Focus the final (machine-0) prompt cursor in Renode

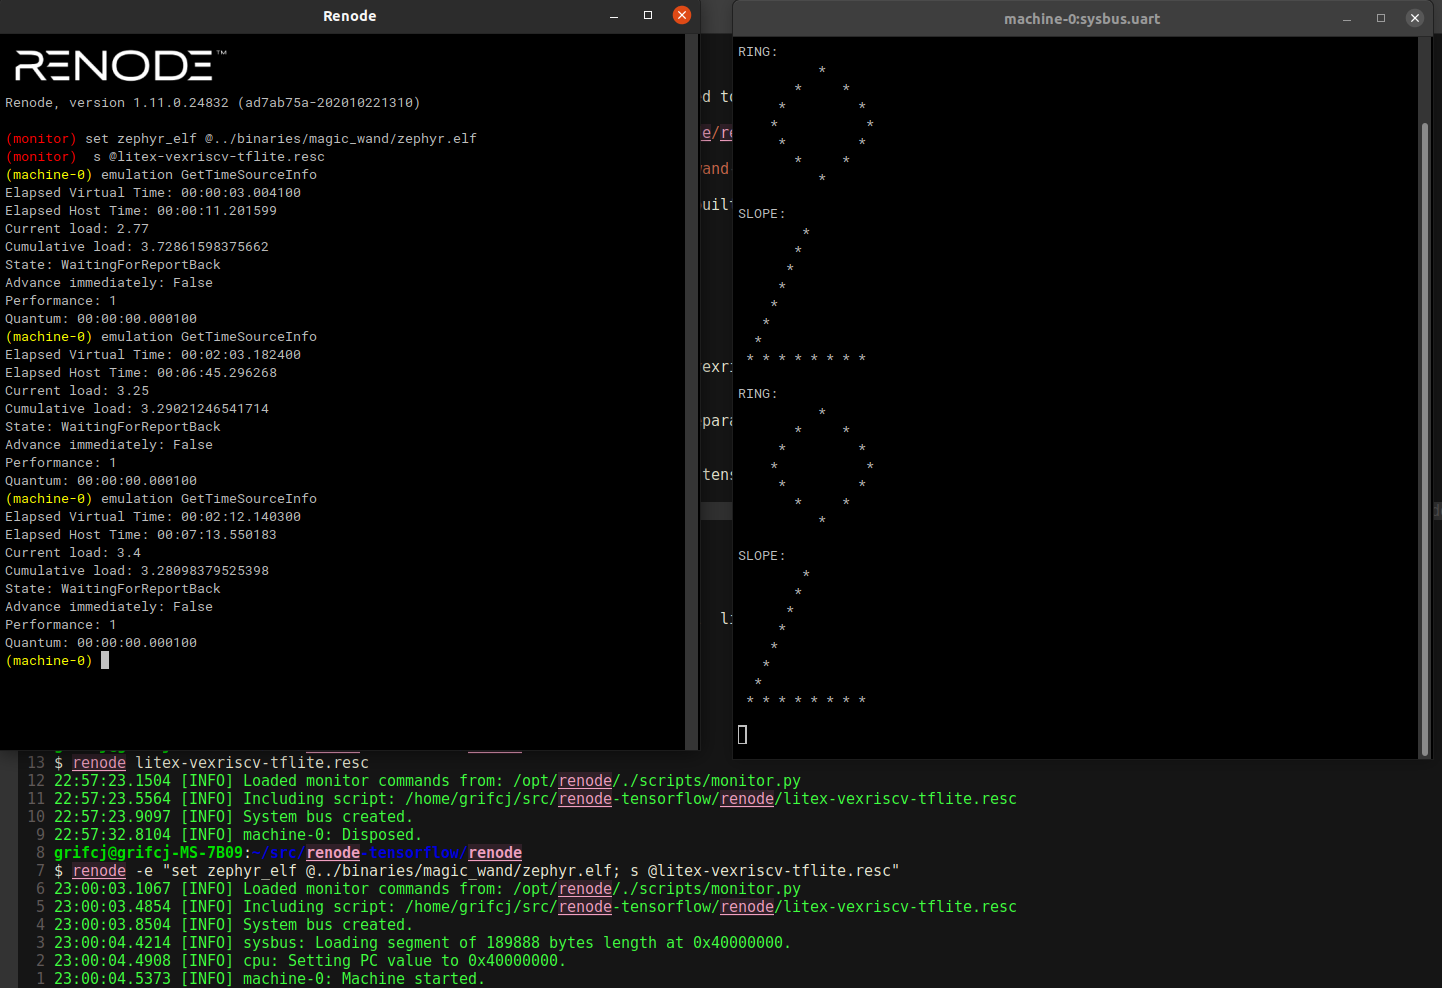[105, 661]
